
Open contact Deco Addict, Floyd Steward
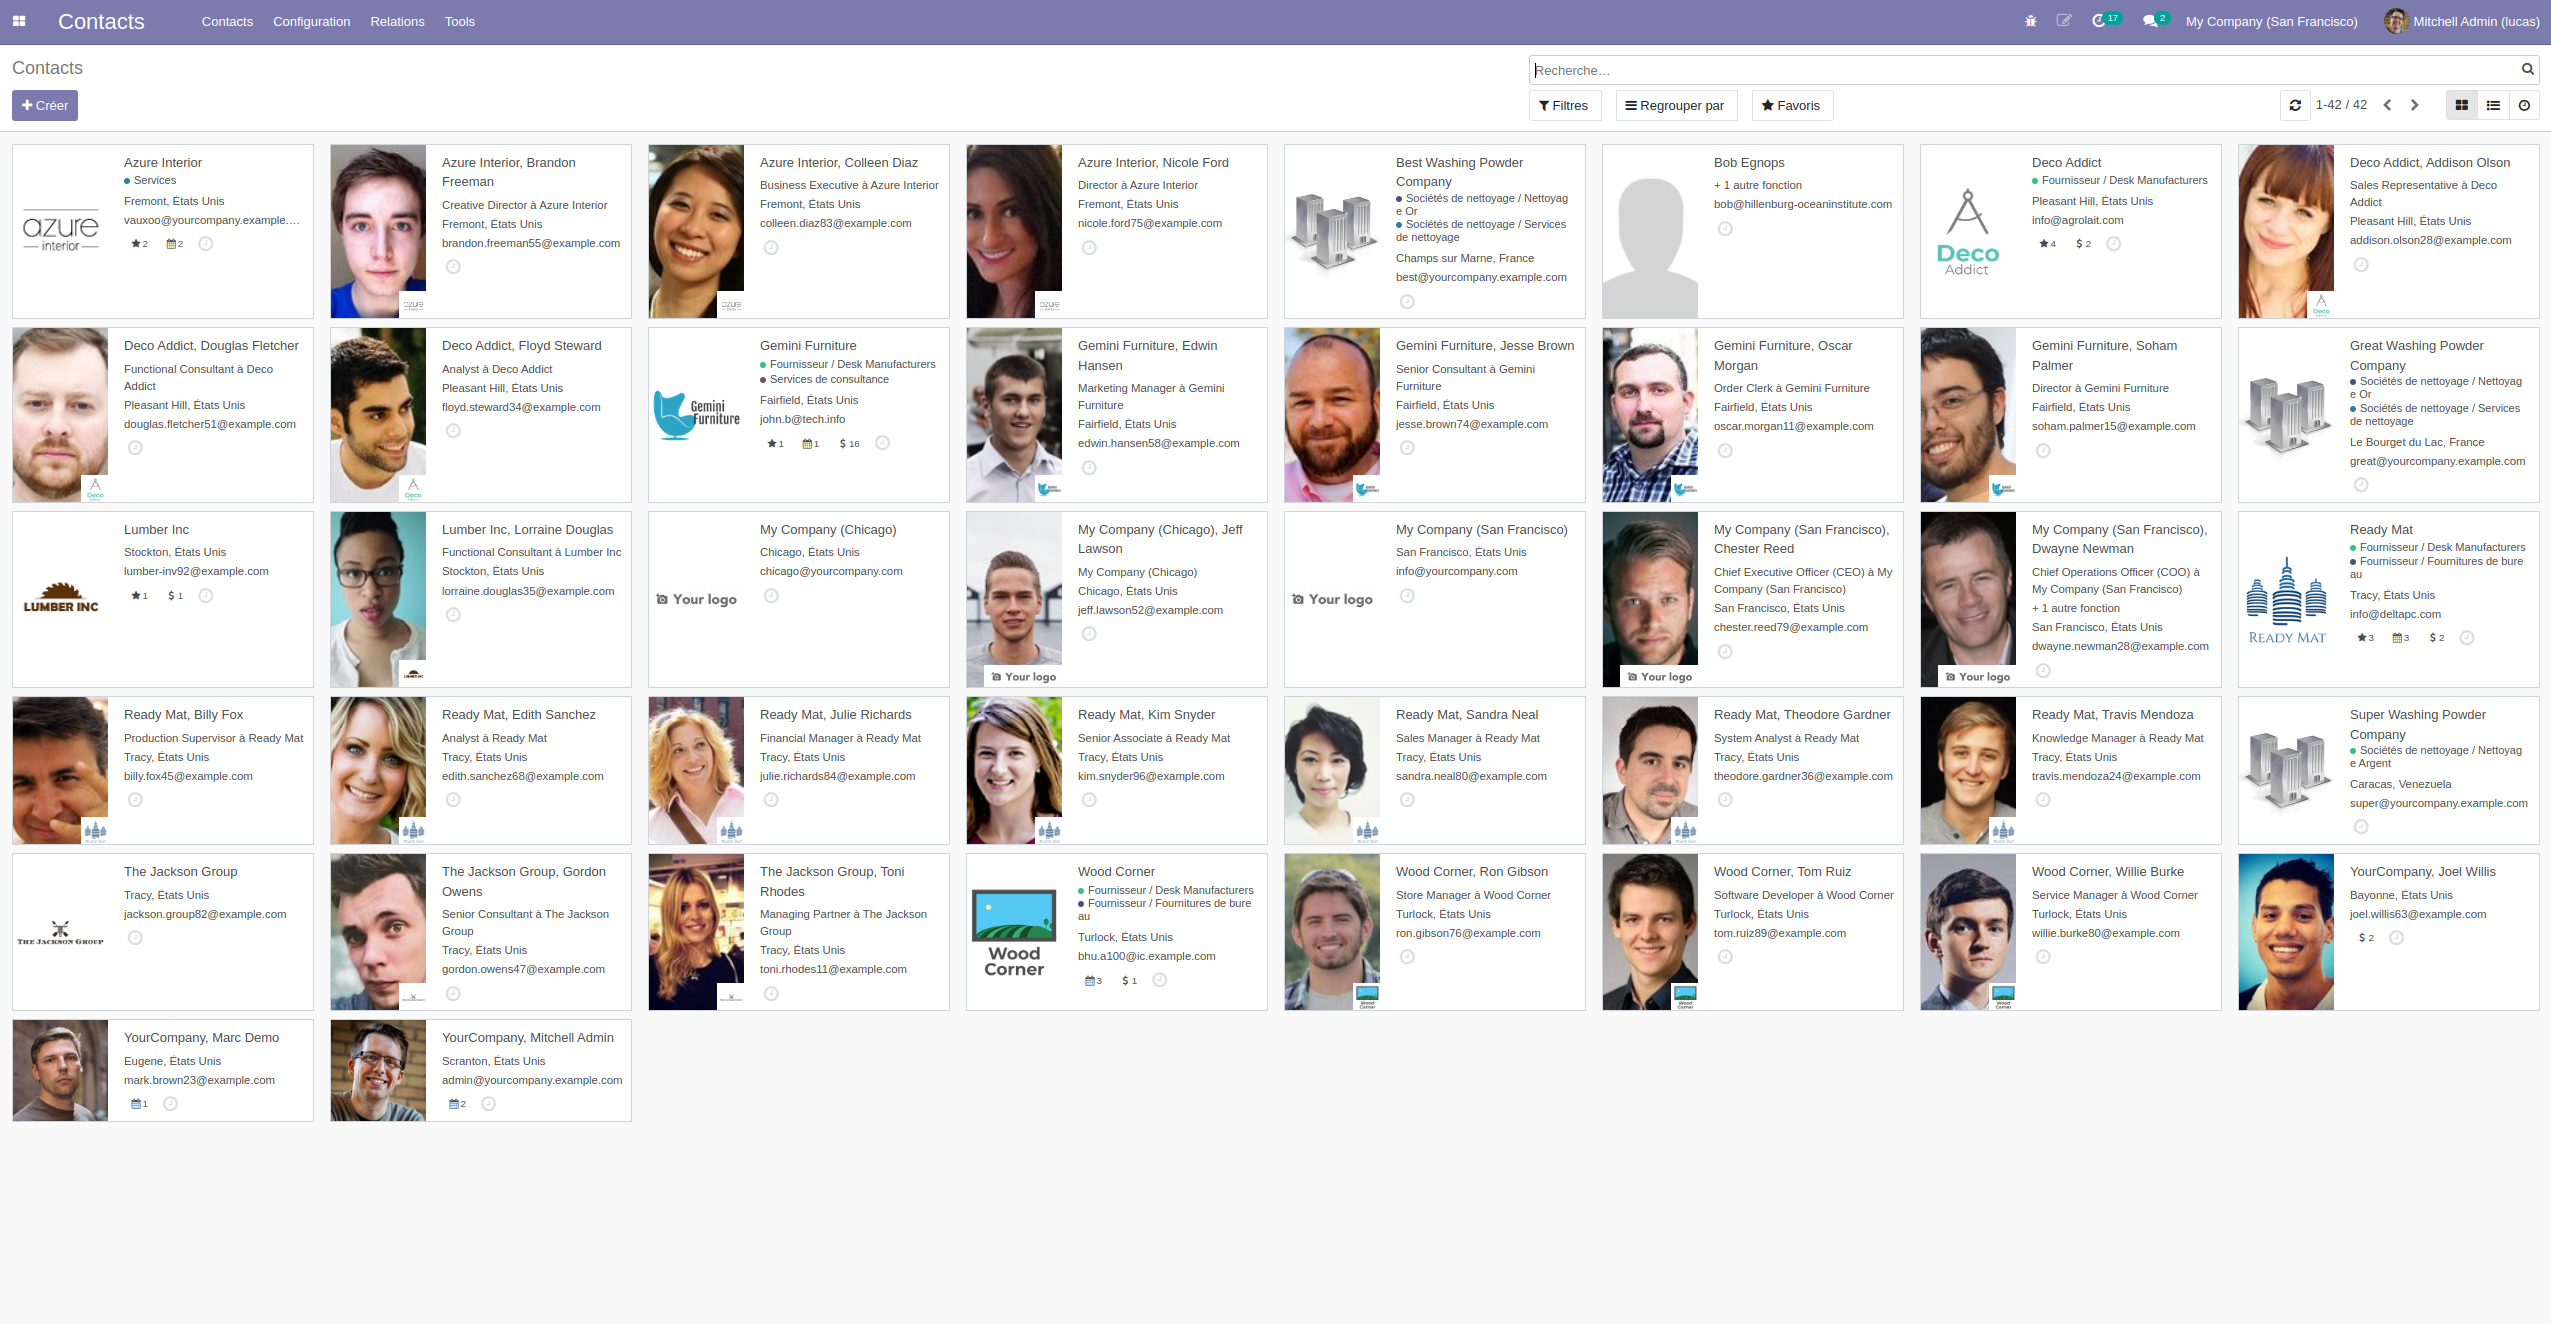click(521, 346)
